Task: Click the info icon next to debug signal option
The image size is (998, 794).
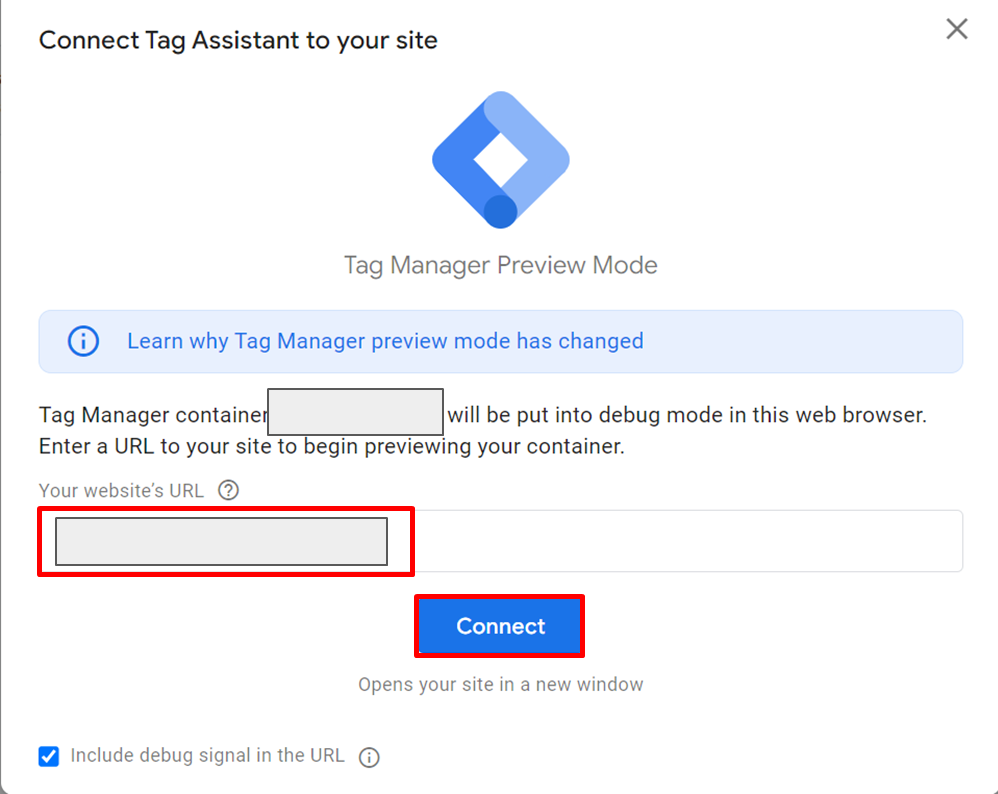Action: 369,757
